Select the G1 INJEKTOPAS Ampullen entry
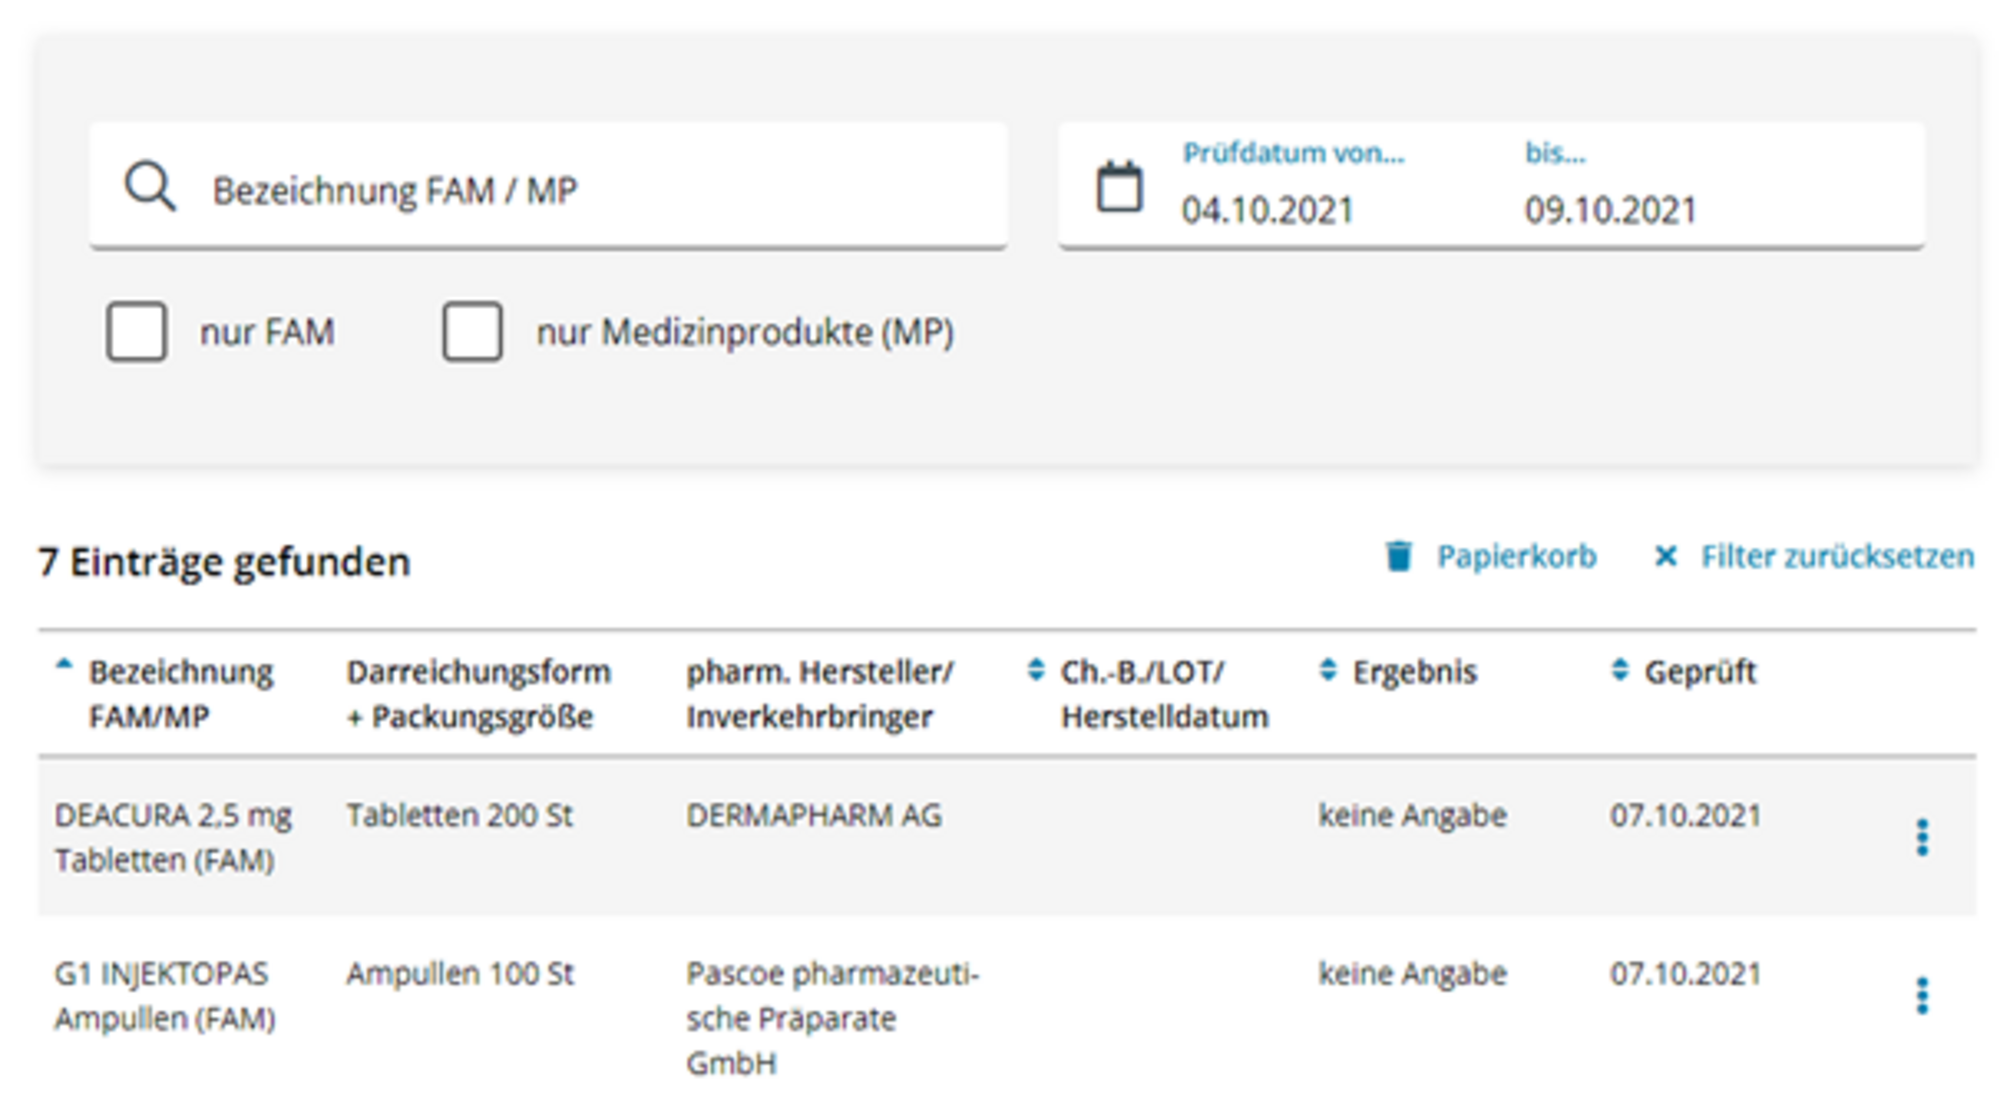The width and height of the screenshot is (2000, 1117). coord(165,996)
